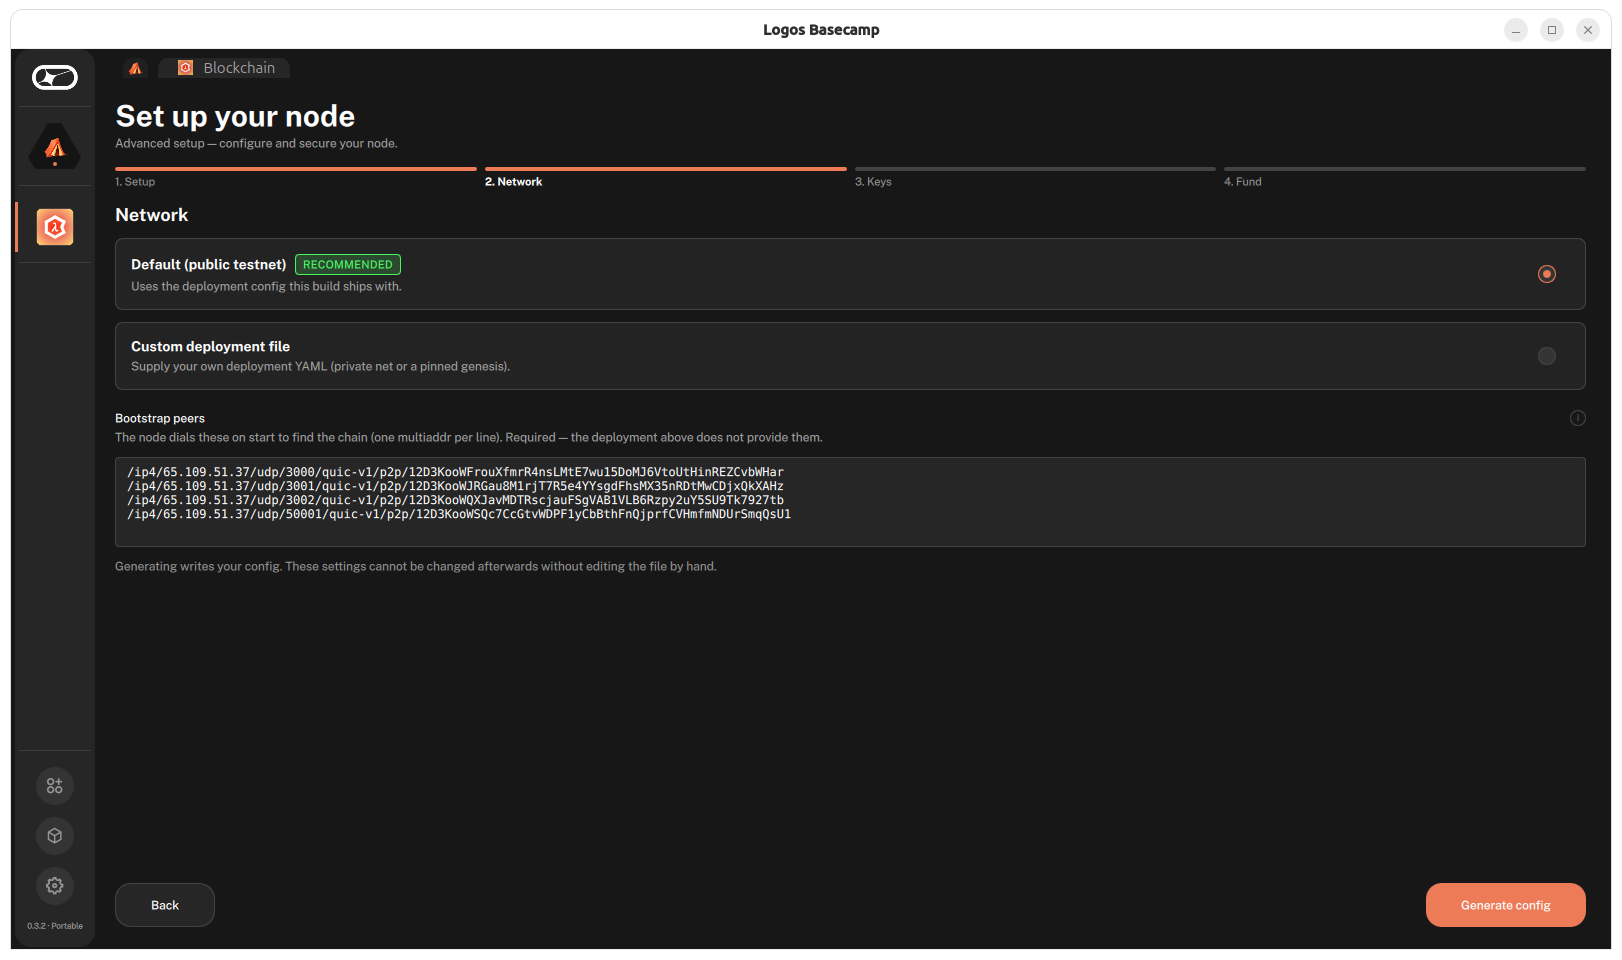This screenshot has height=960, width=1622.
Task: Maximize the Logos Basecamp window
Action: (1552, 30)
